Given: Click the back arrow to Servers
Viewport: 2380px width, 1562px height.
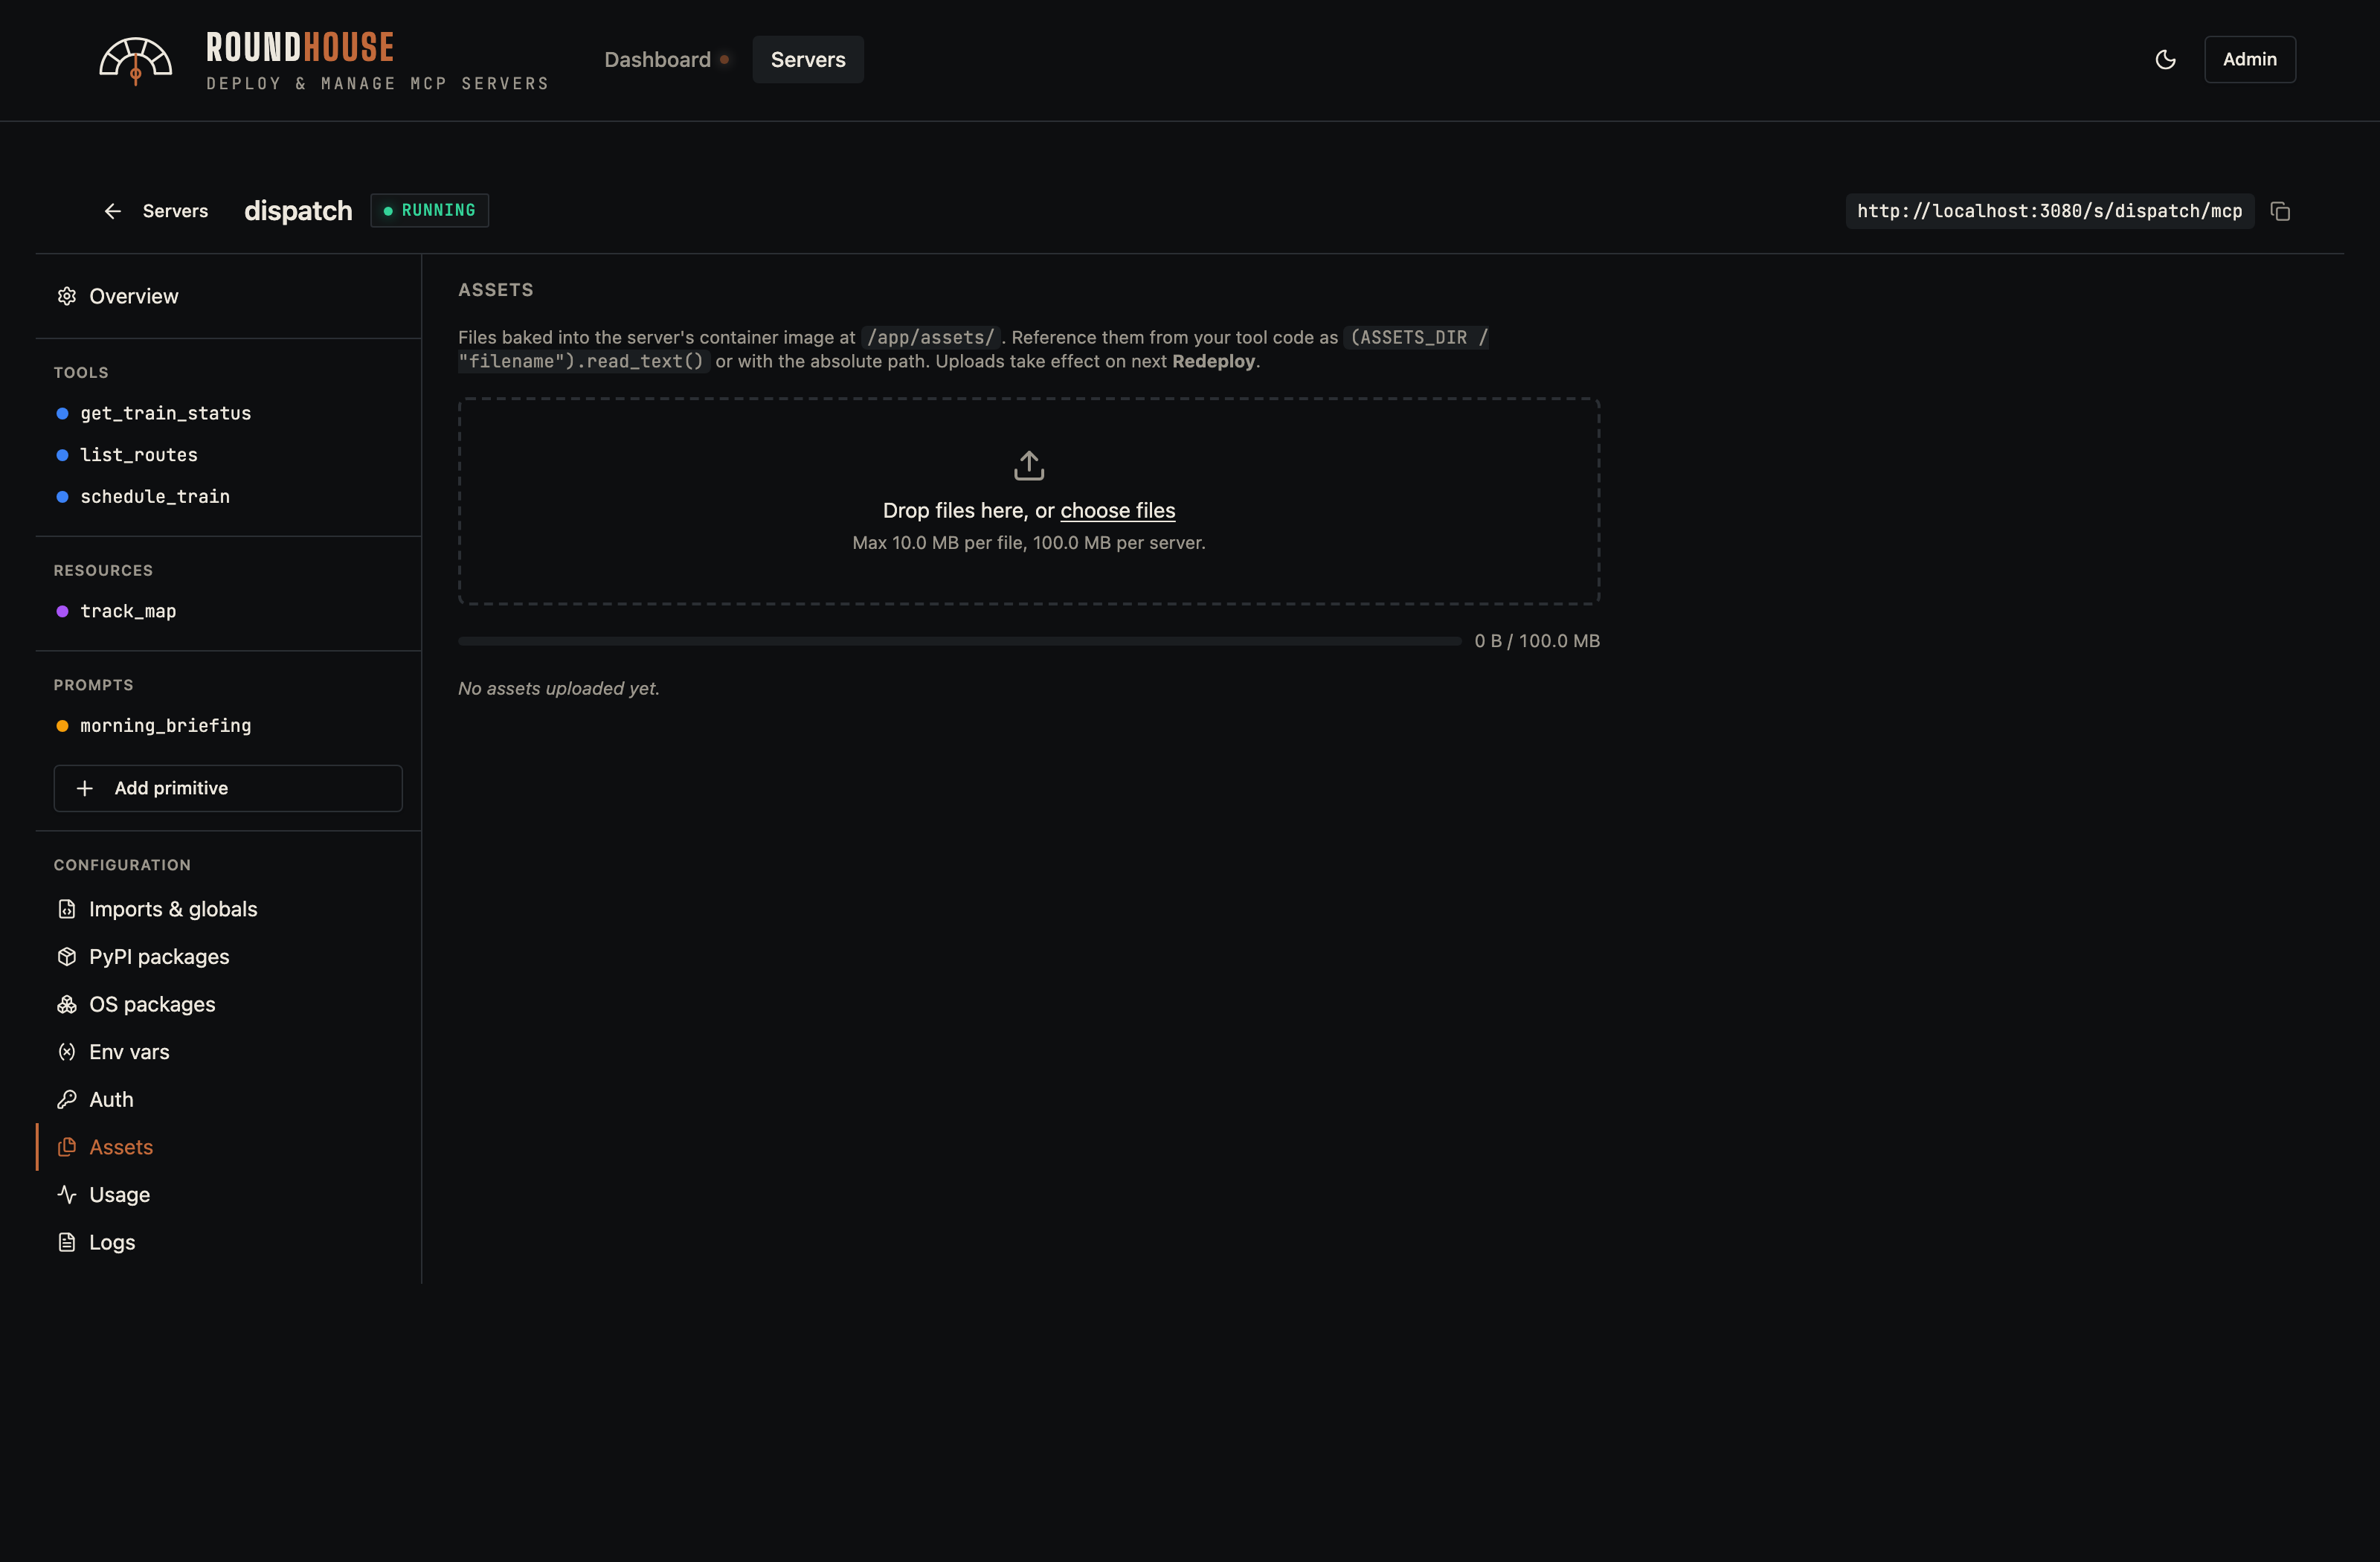Looking at the screenshot, I should (x=113, y=211).
